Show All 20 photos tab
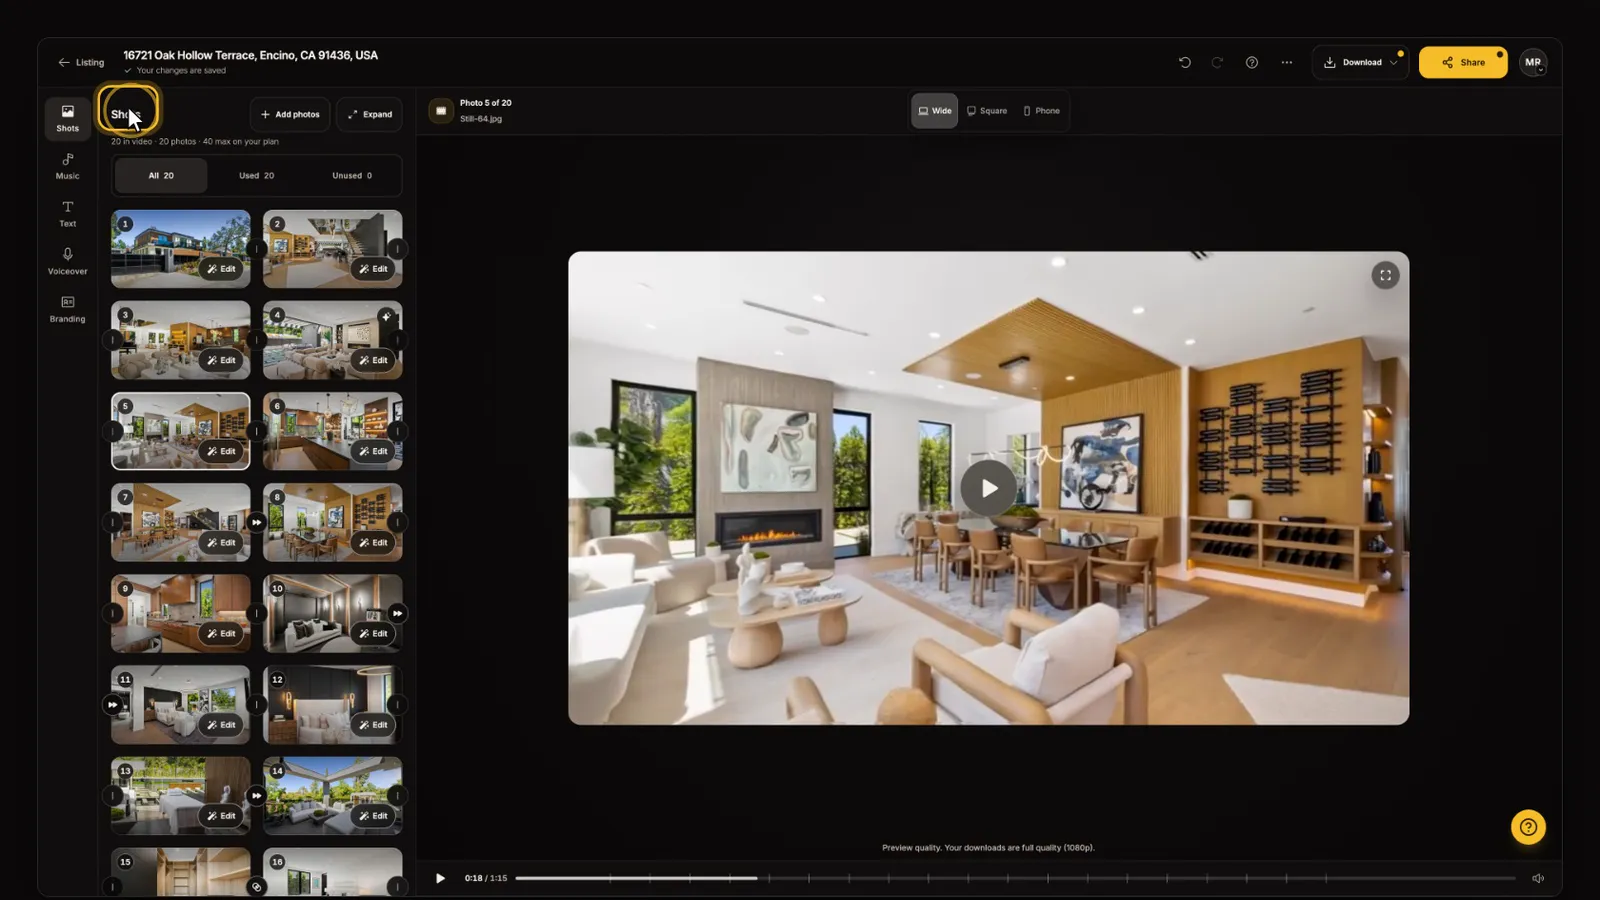This screenshot has height=900, width=1600. [x=161, y=175]
